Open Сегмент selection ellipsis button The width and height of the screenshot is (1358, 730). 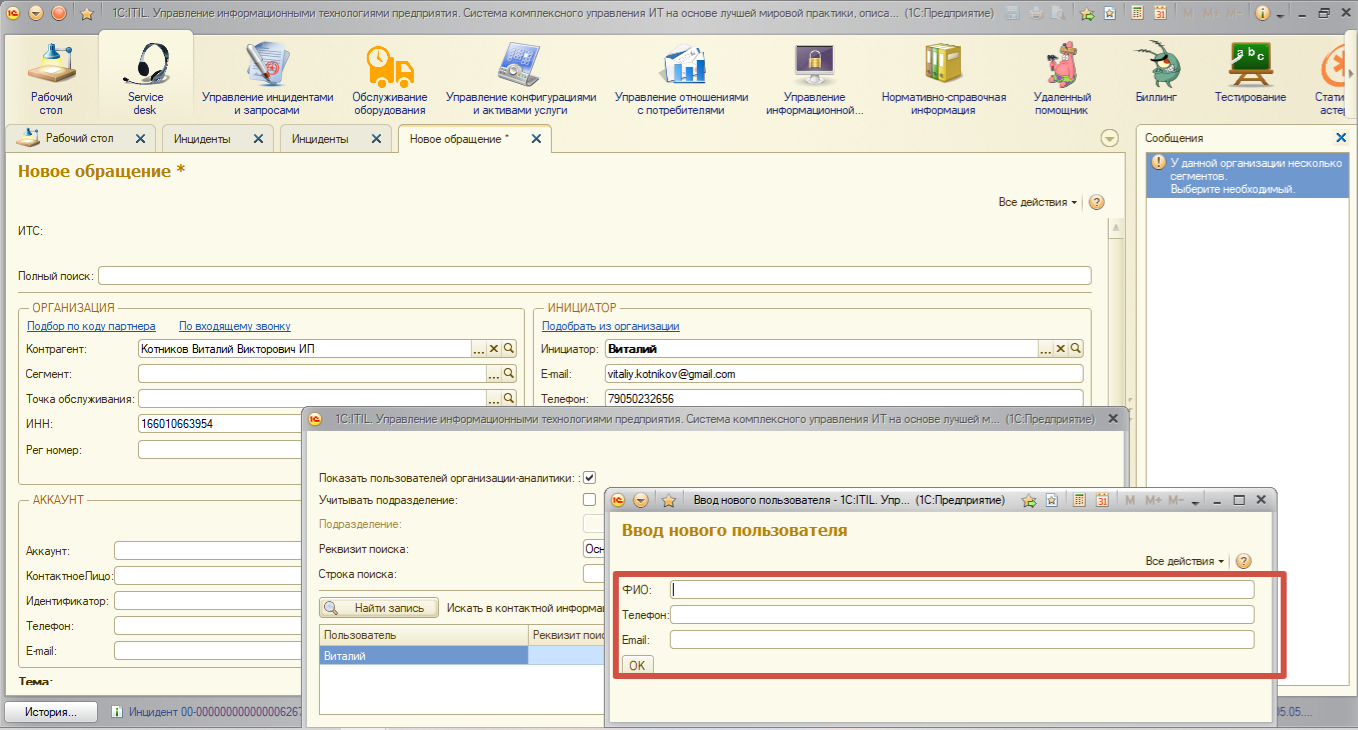point(494,374)
